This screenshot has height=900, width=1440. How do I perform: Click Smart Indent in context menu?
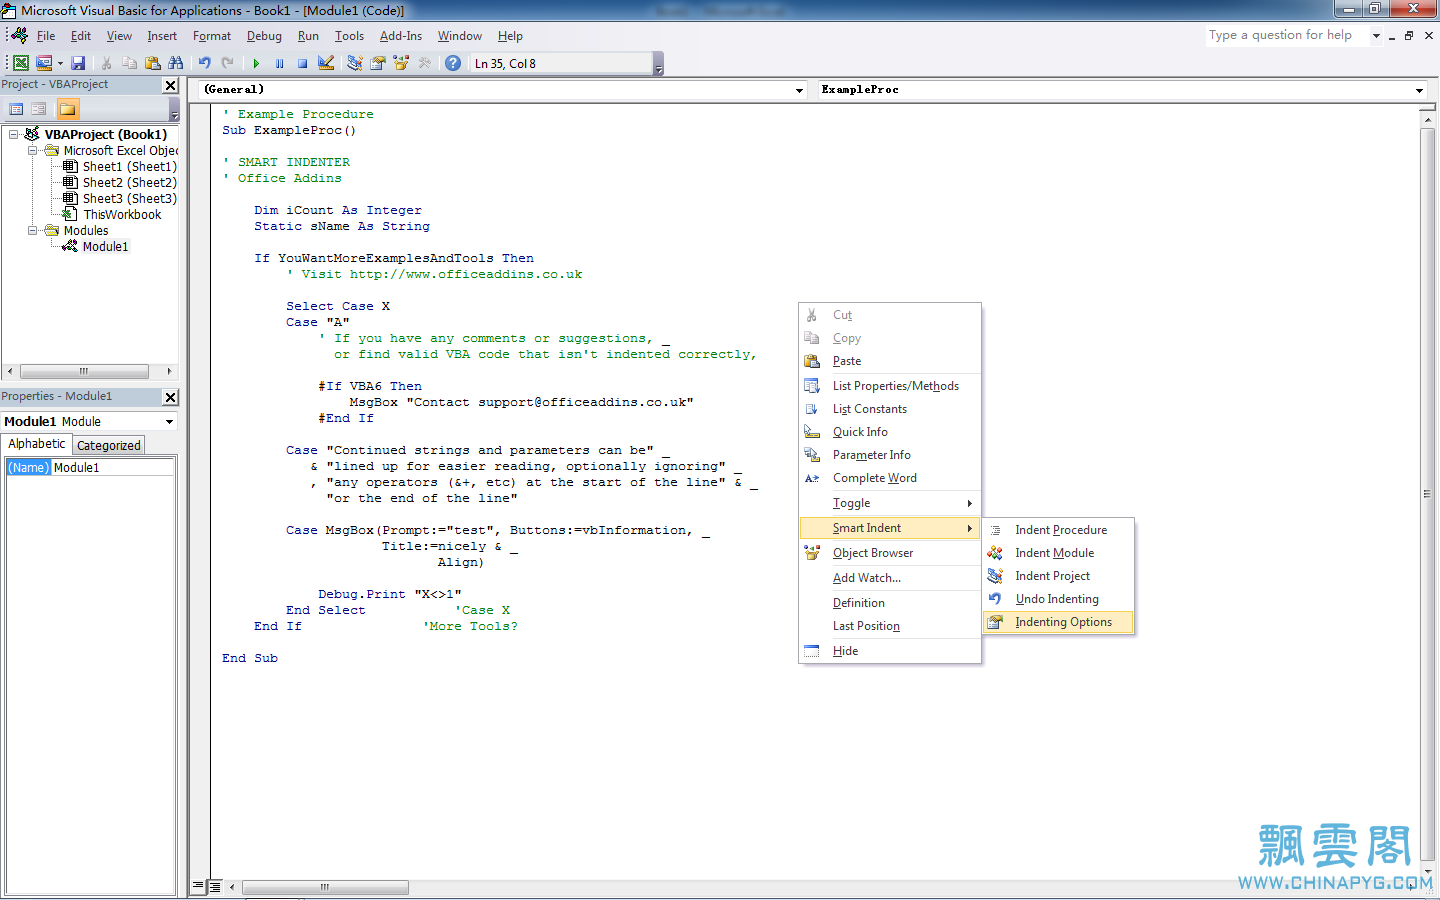[890, 528]
